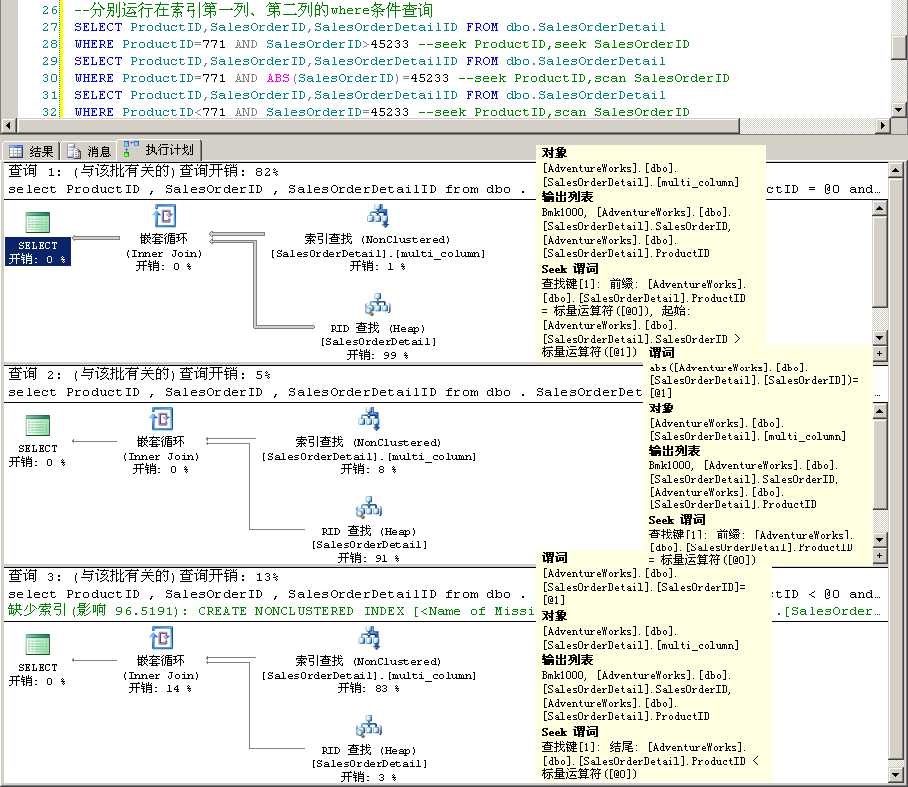Click query 1 plan zoom plus button
The image size is (908, 787).
[x=880, y=353]
